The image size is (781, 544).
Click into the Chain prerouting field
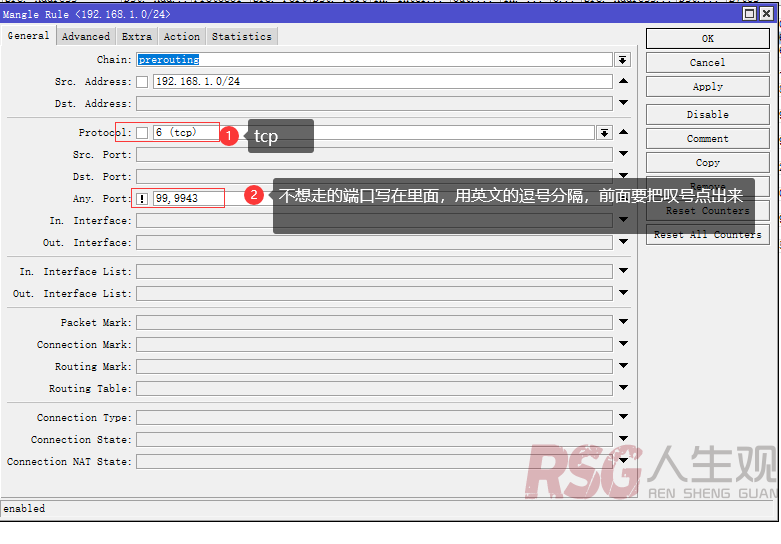(x=374, y=60)
